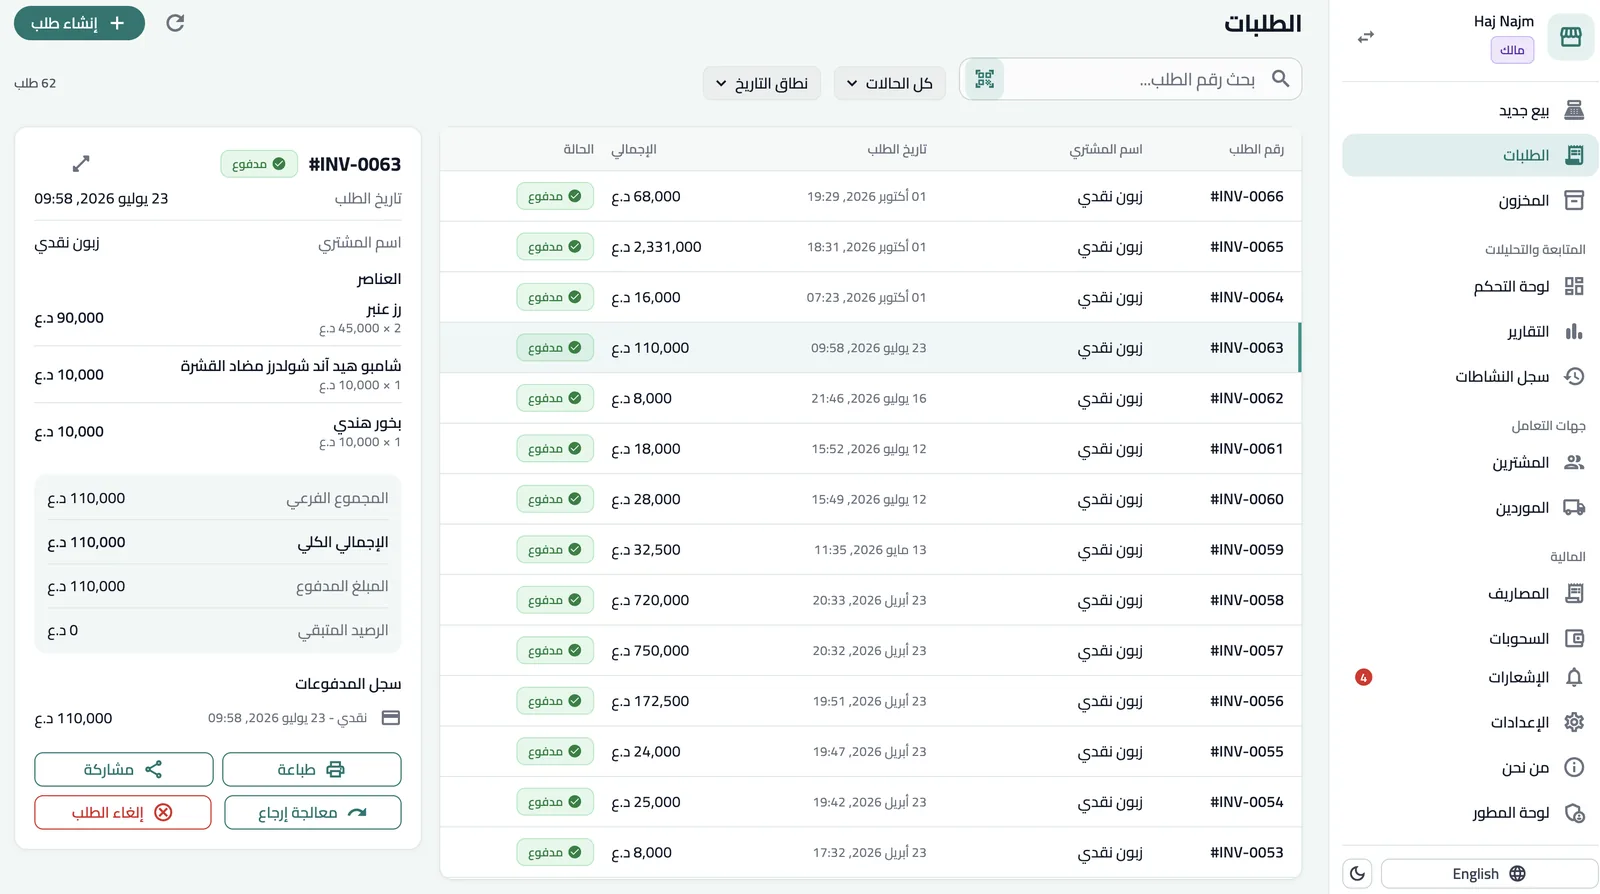Select order row #INV-0065
1600x894 pixels.
870,247
